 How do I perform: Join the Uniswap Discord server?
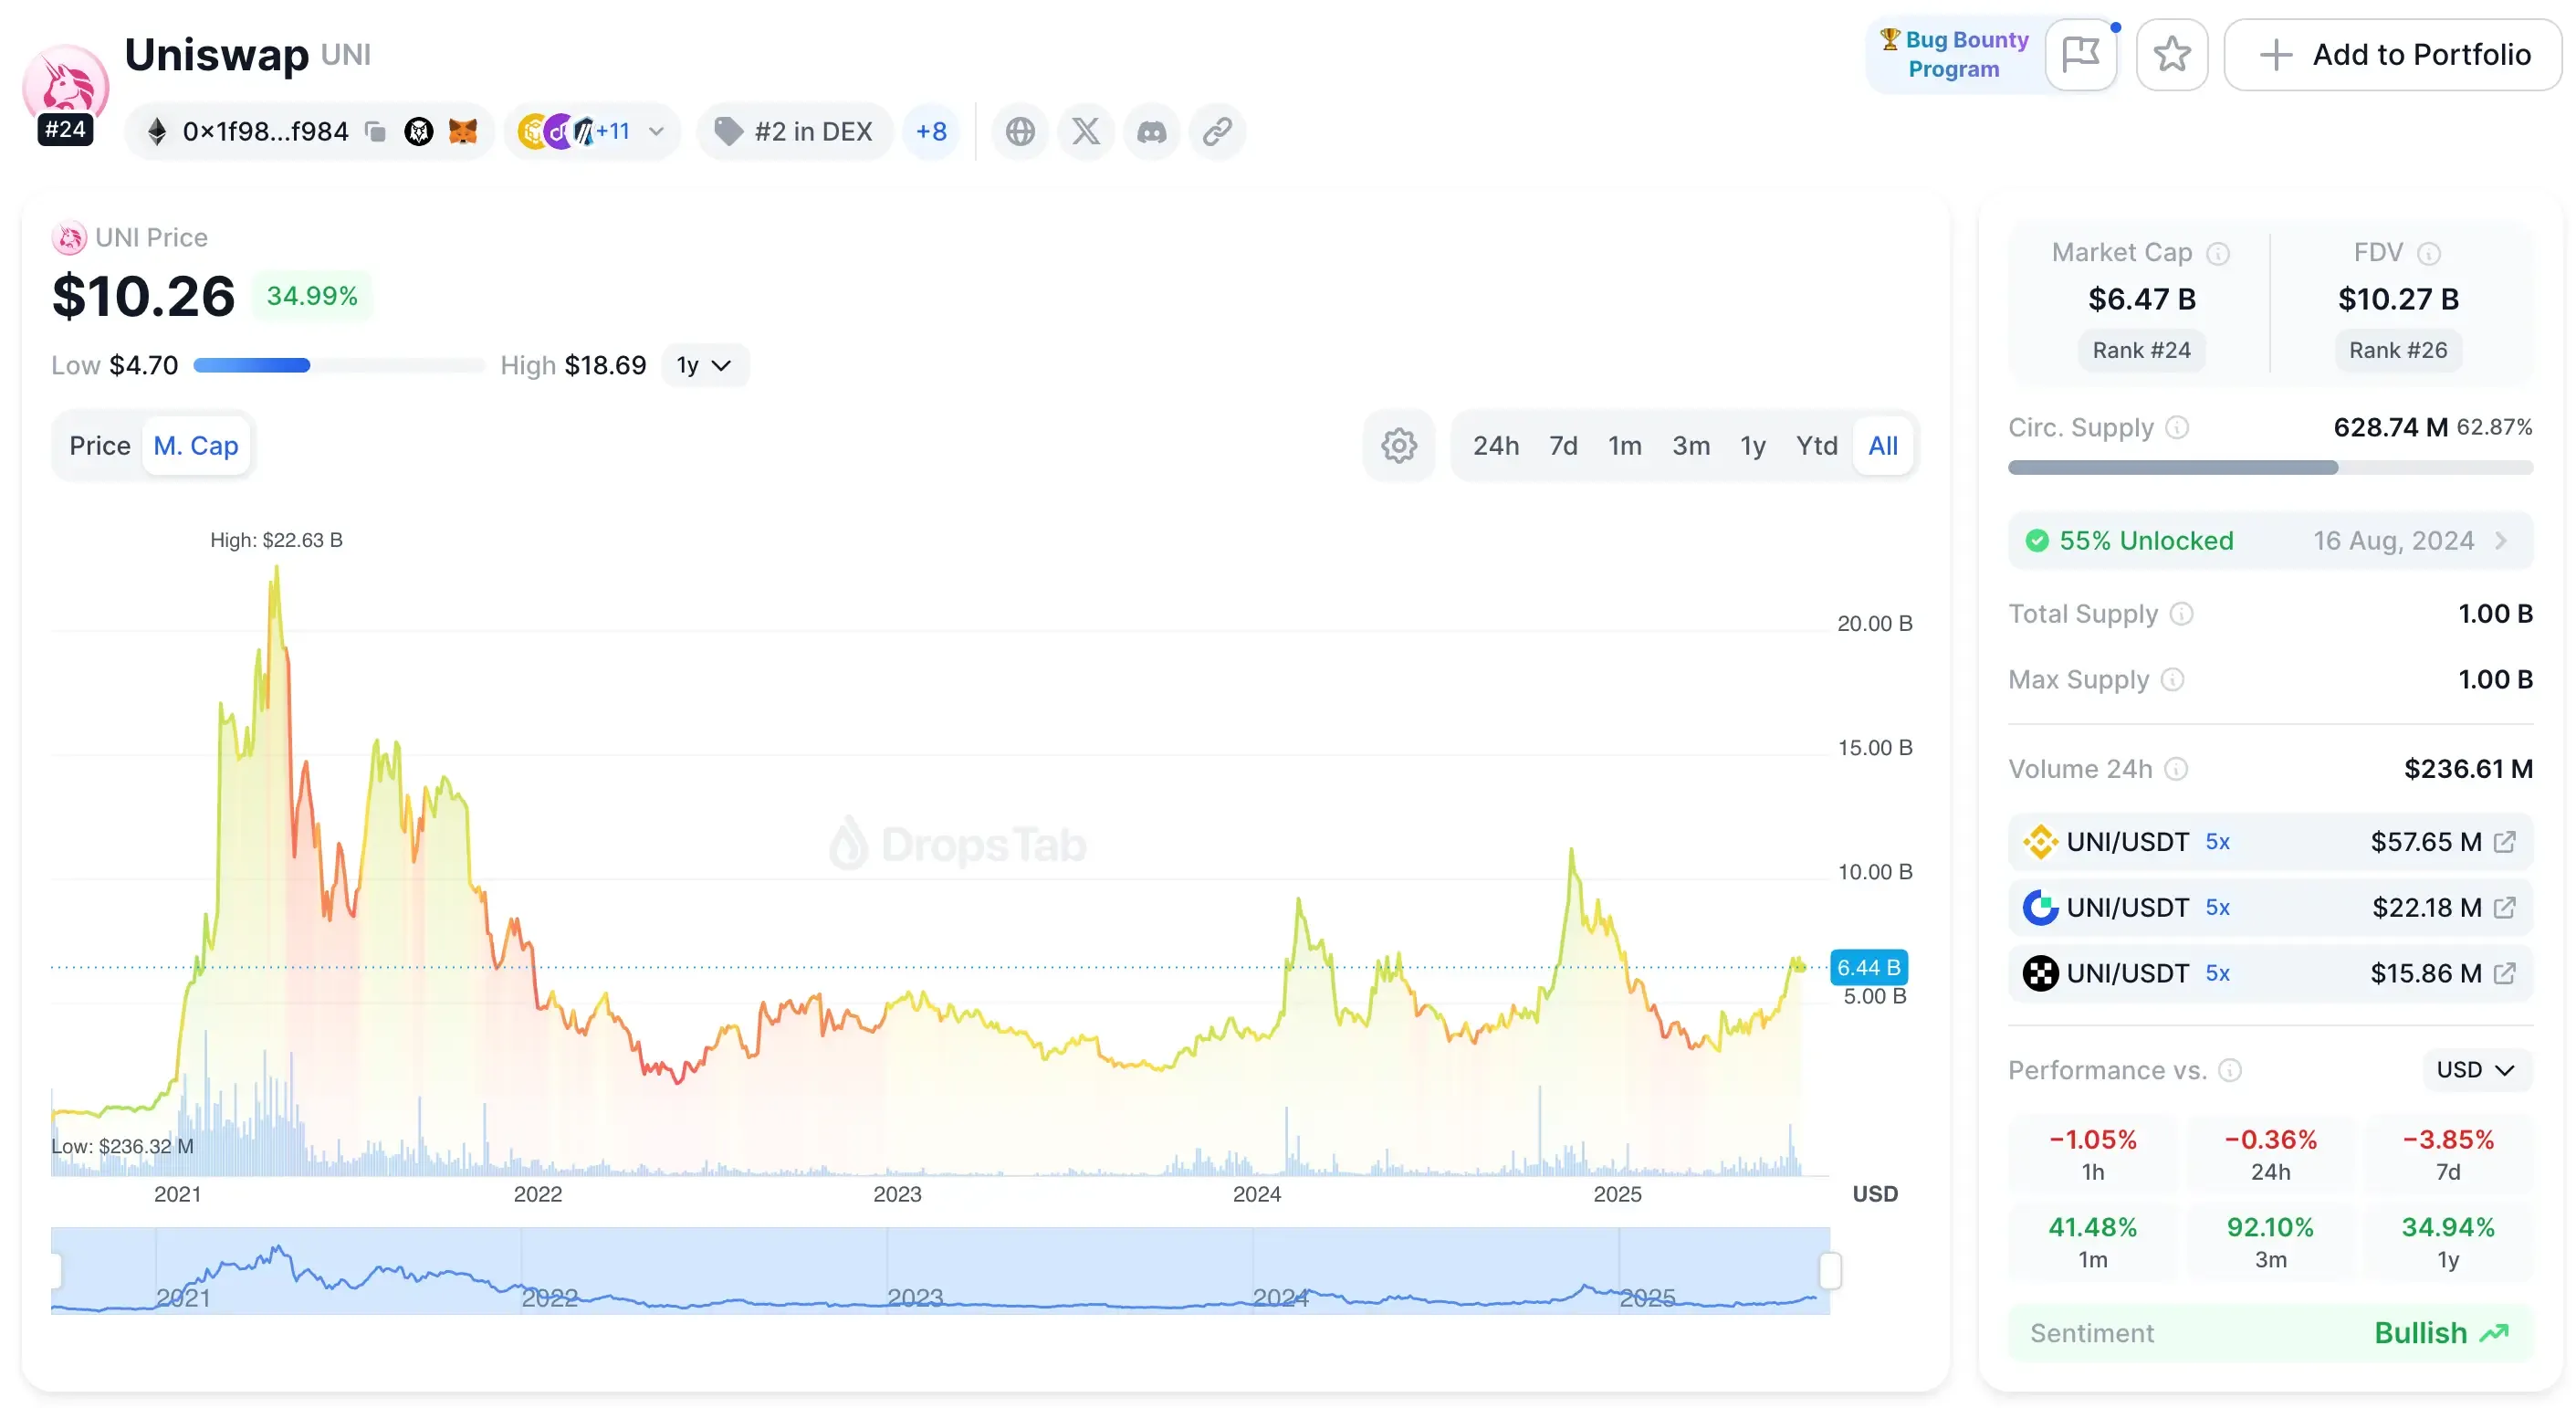tap(1152, 131)
